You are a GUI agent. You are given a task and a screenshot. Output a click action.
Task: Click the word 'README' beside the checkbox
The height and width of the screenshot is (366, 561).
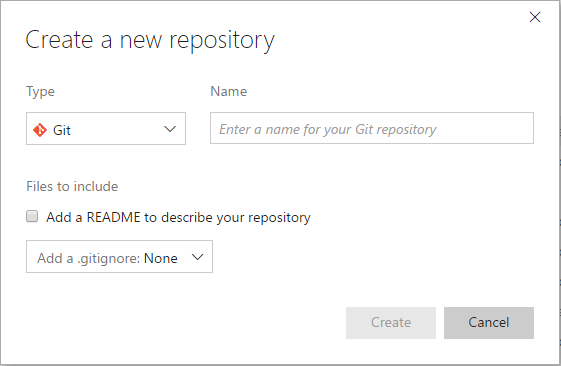113,218
